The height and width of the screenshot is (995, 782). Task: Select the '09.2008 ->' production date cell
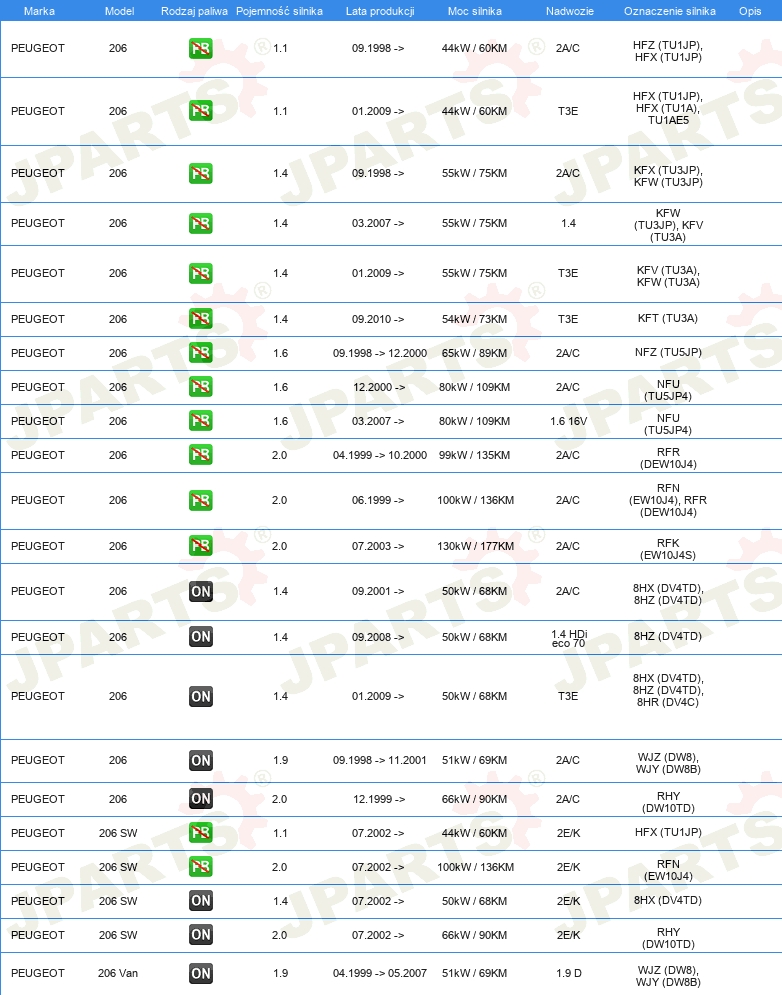point(378,637)
